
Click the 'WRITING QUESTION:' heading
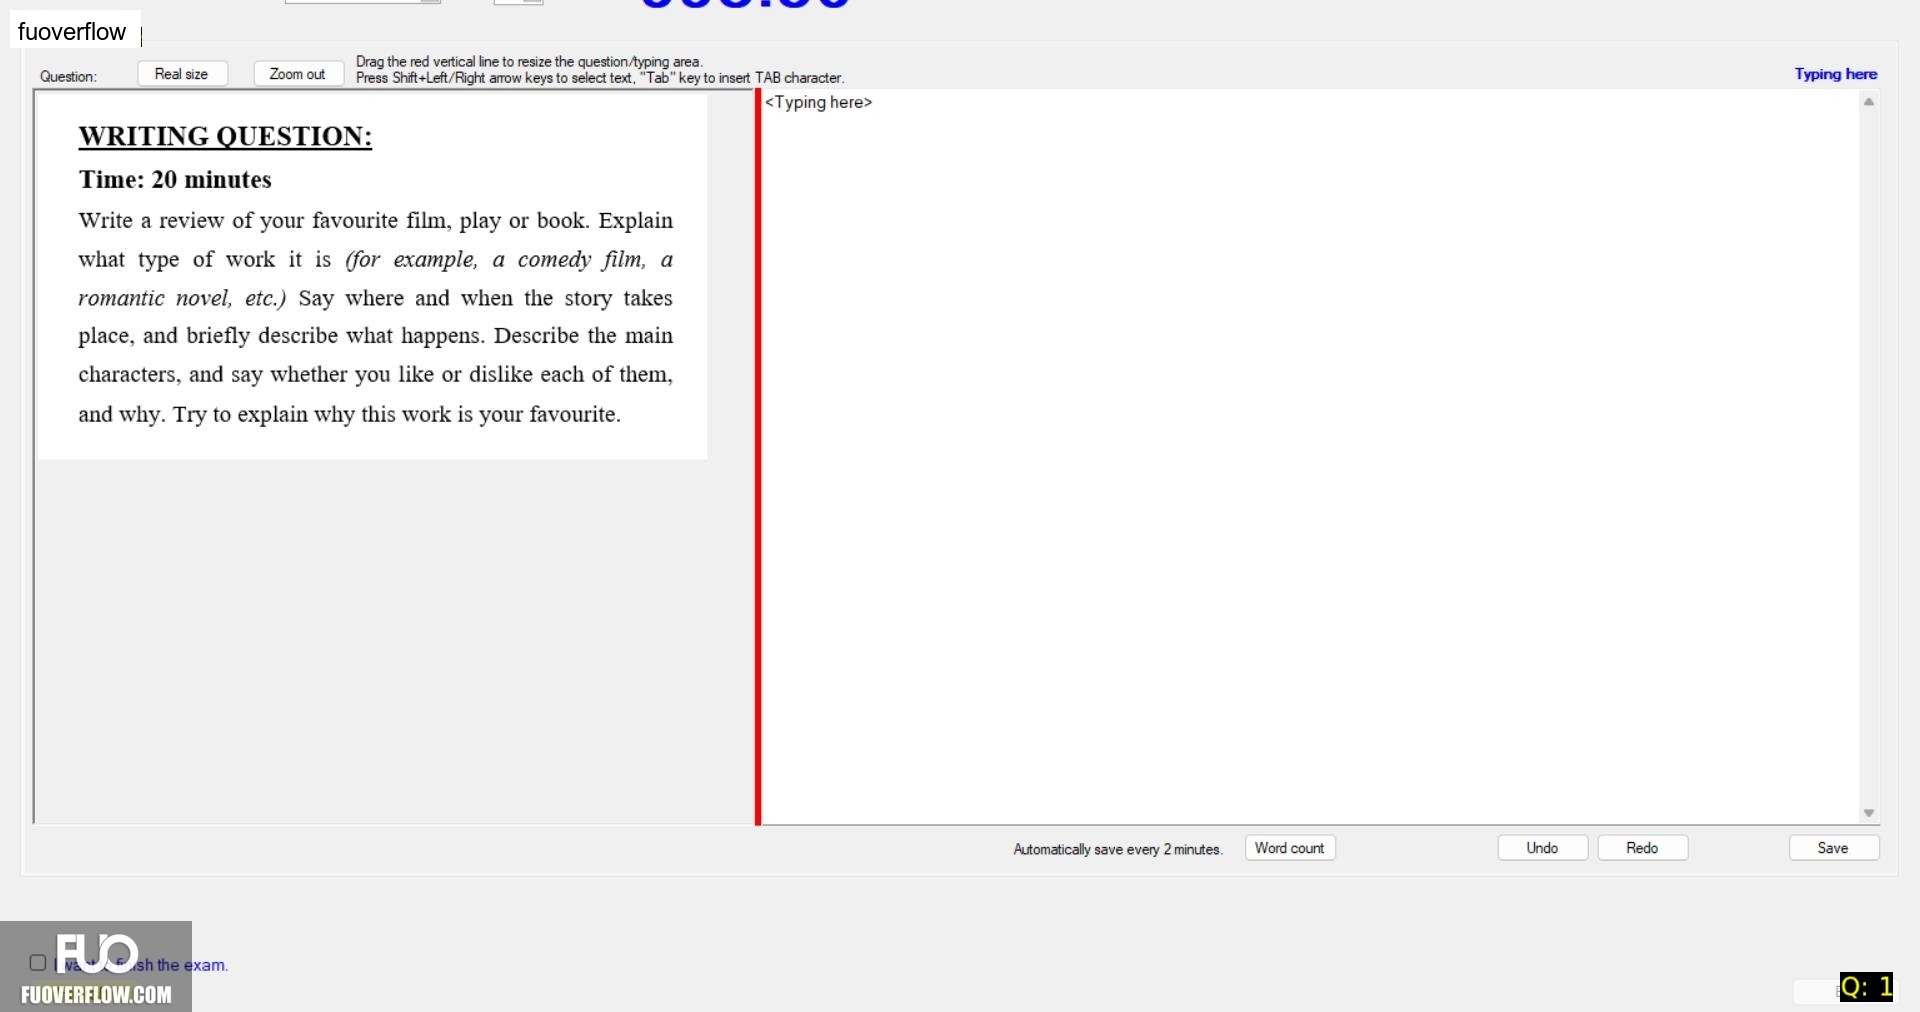pyautogui.click(x=225, y=136)
